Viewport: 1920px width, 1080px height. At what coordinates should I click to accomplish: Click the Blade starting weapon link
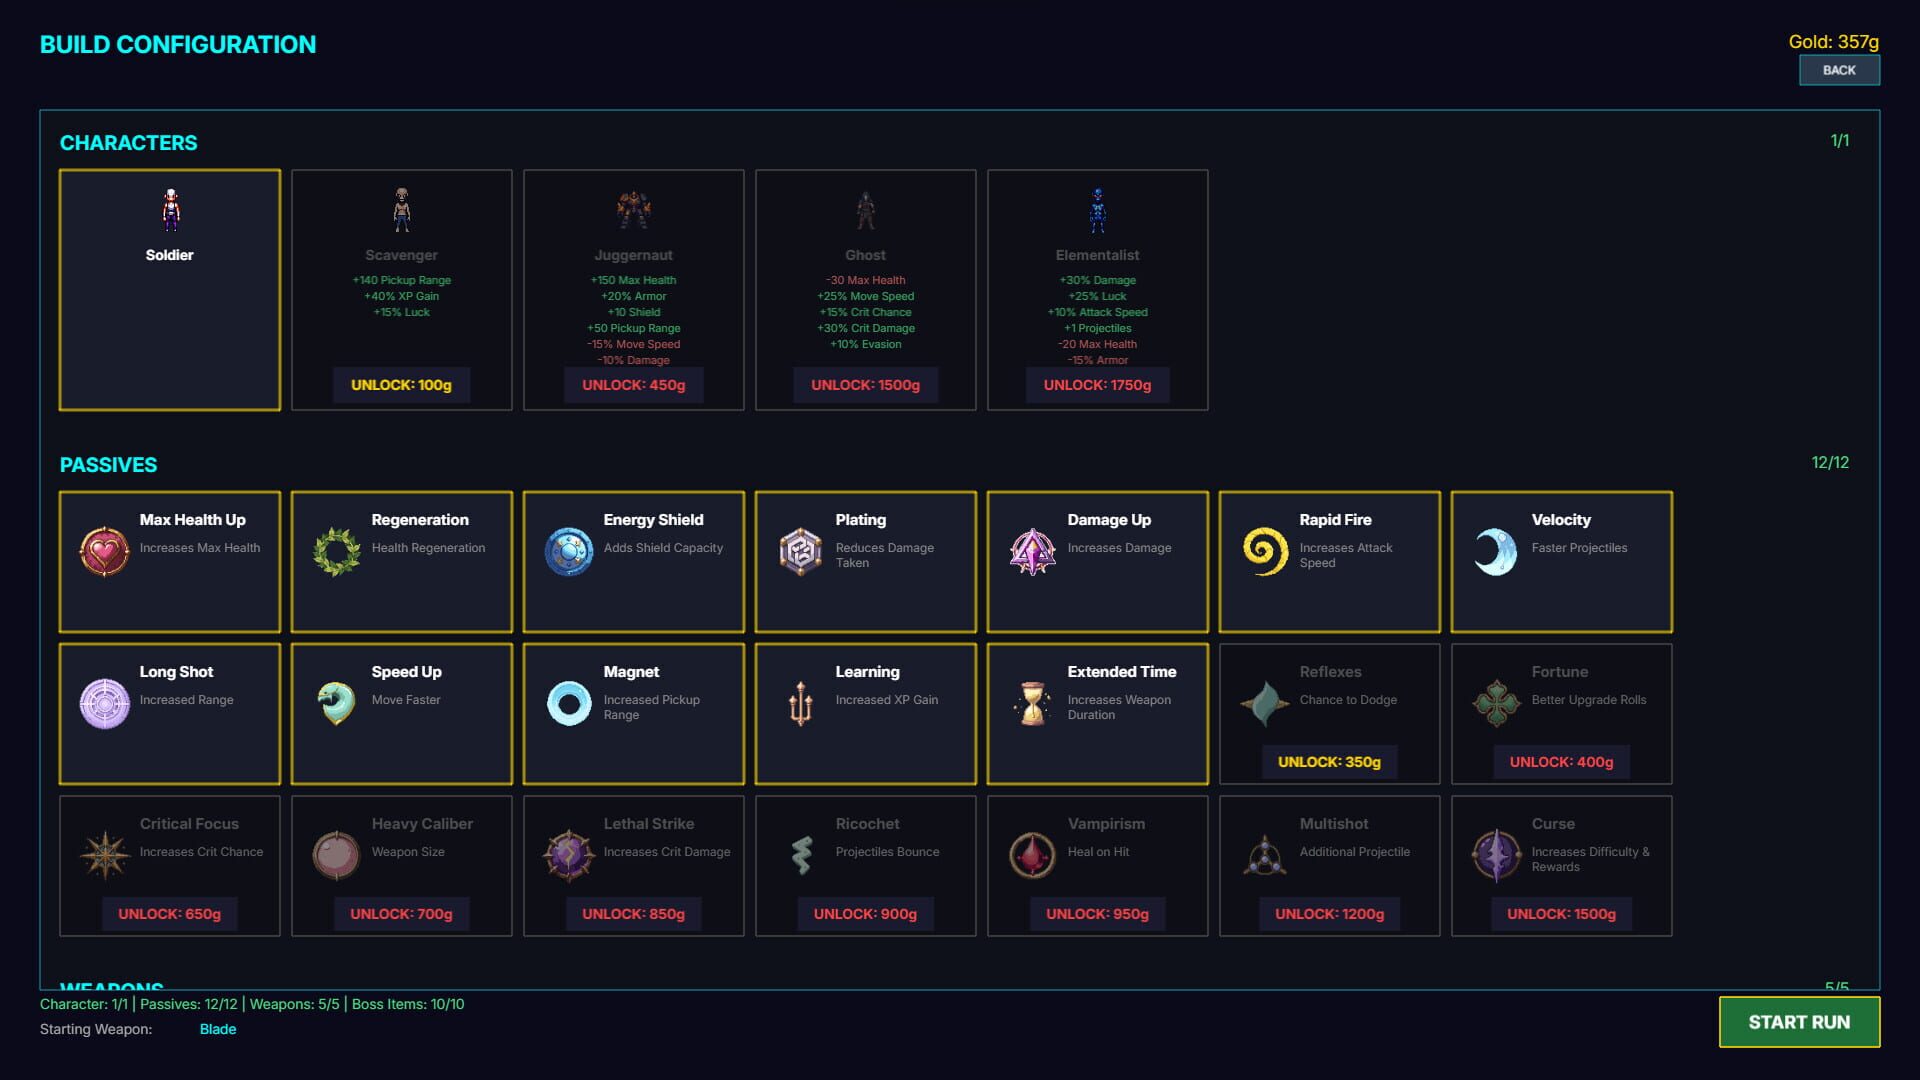(x=218, y=1029)
